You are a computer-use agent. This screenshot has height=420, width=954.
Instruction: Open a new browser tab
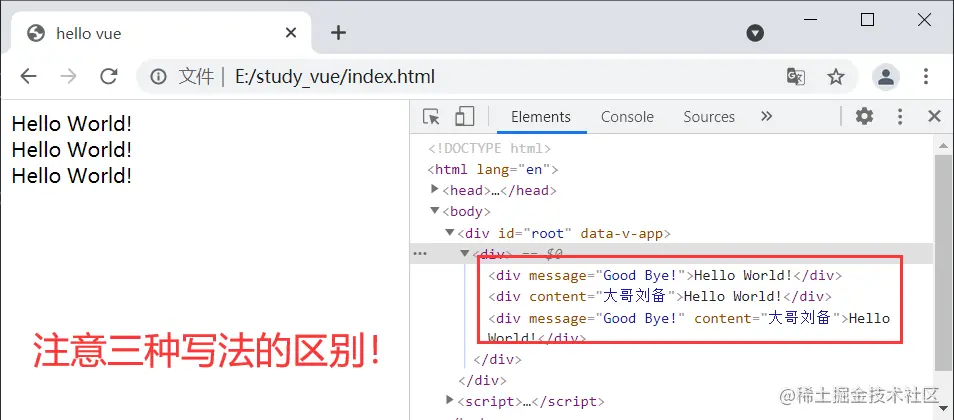coord(338,32)
